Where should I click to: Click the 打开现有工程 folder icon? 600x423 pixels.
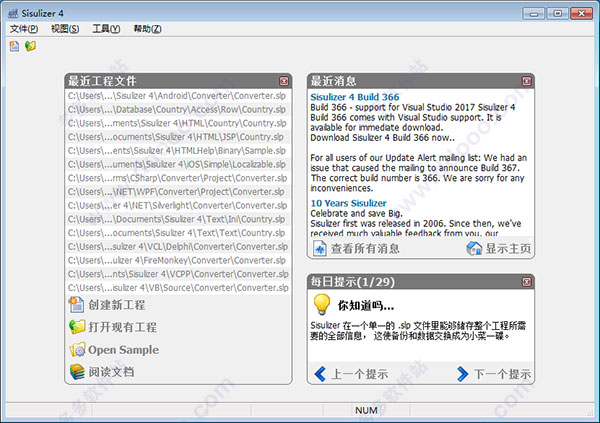(x=77, y=327)
